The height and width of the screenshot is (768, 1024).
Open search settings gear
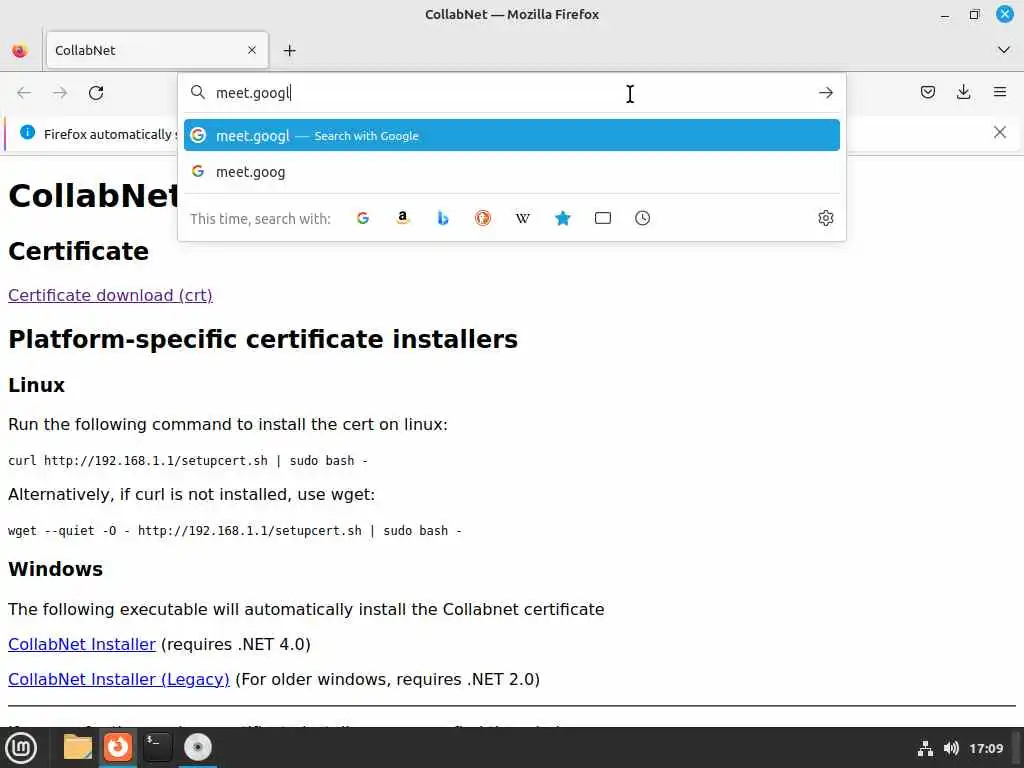[825, 218]
